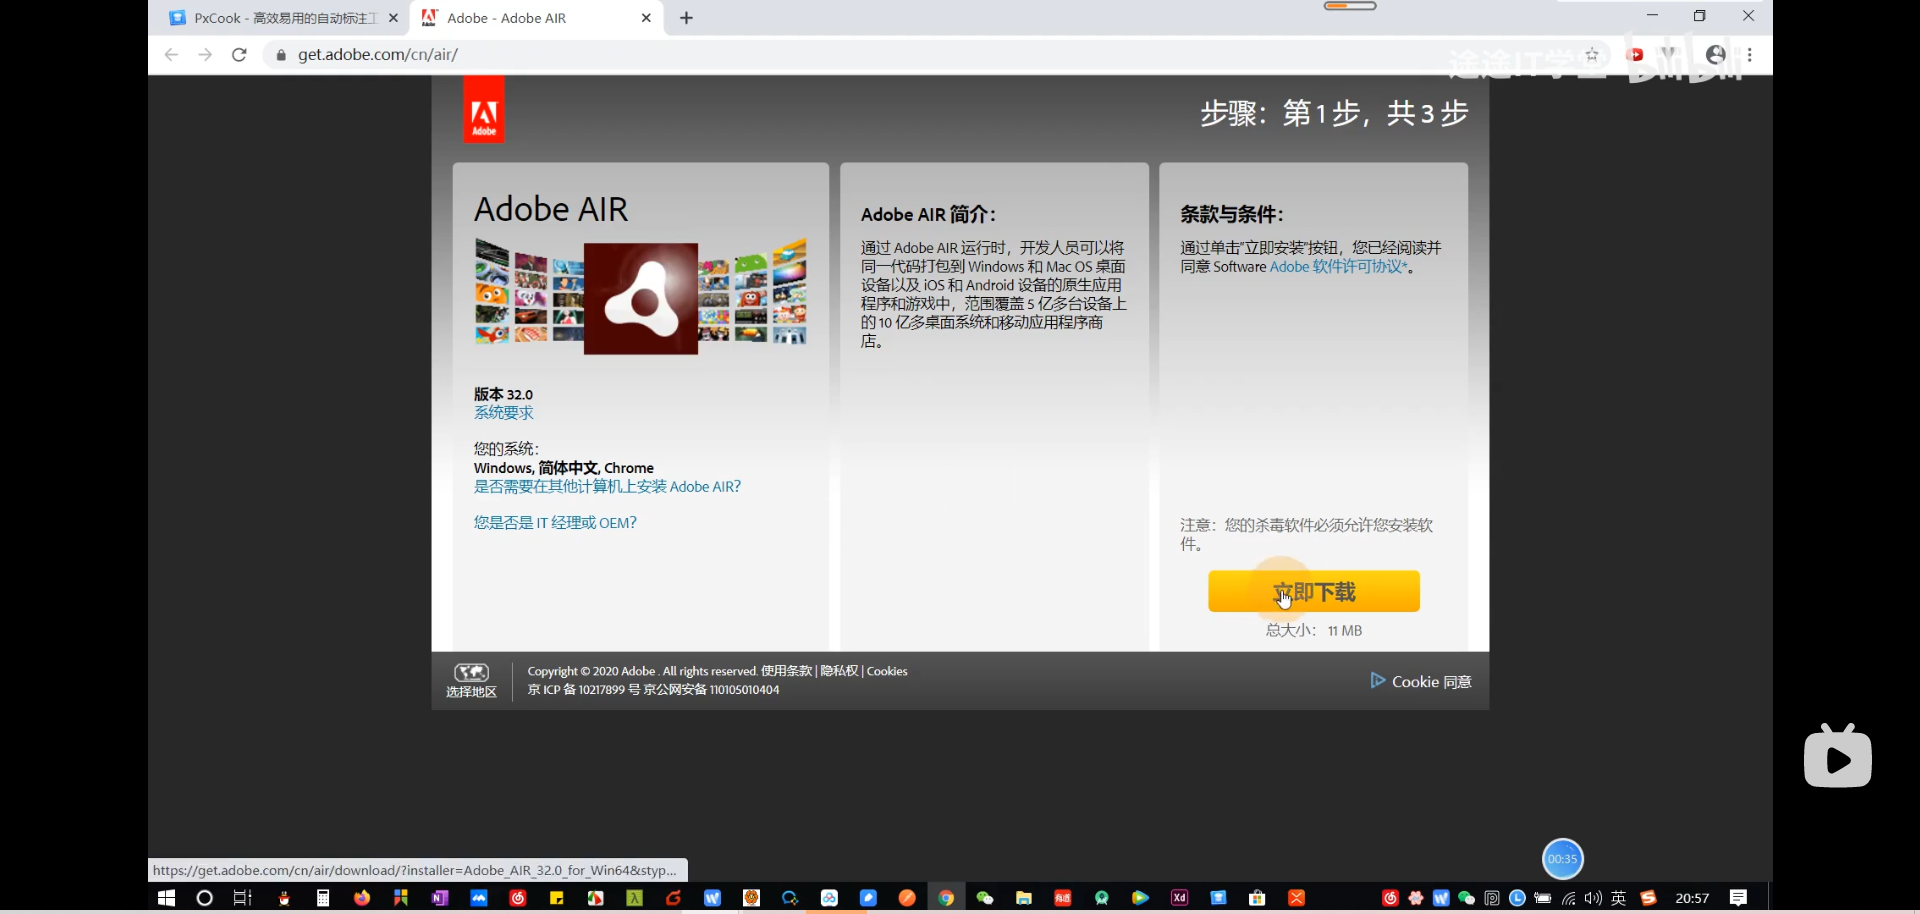Switch input language 英 indicator
The width and height of the screenshot is (1920, 914).
point(1619,898)
